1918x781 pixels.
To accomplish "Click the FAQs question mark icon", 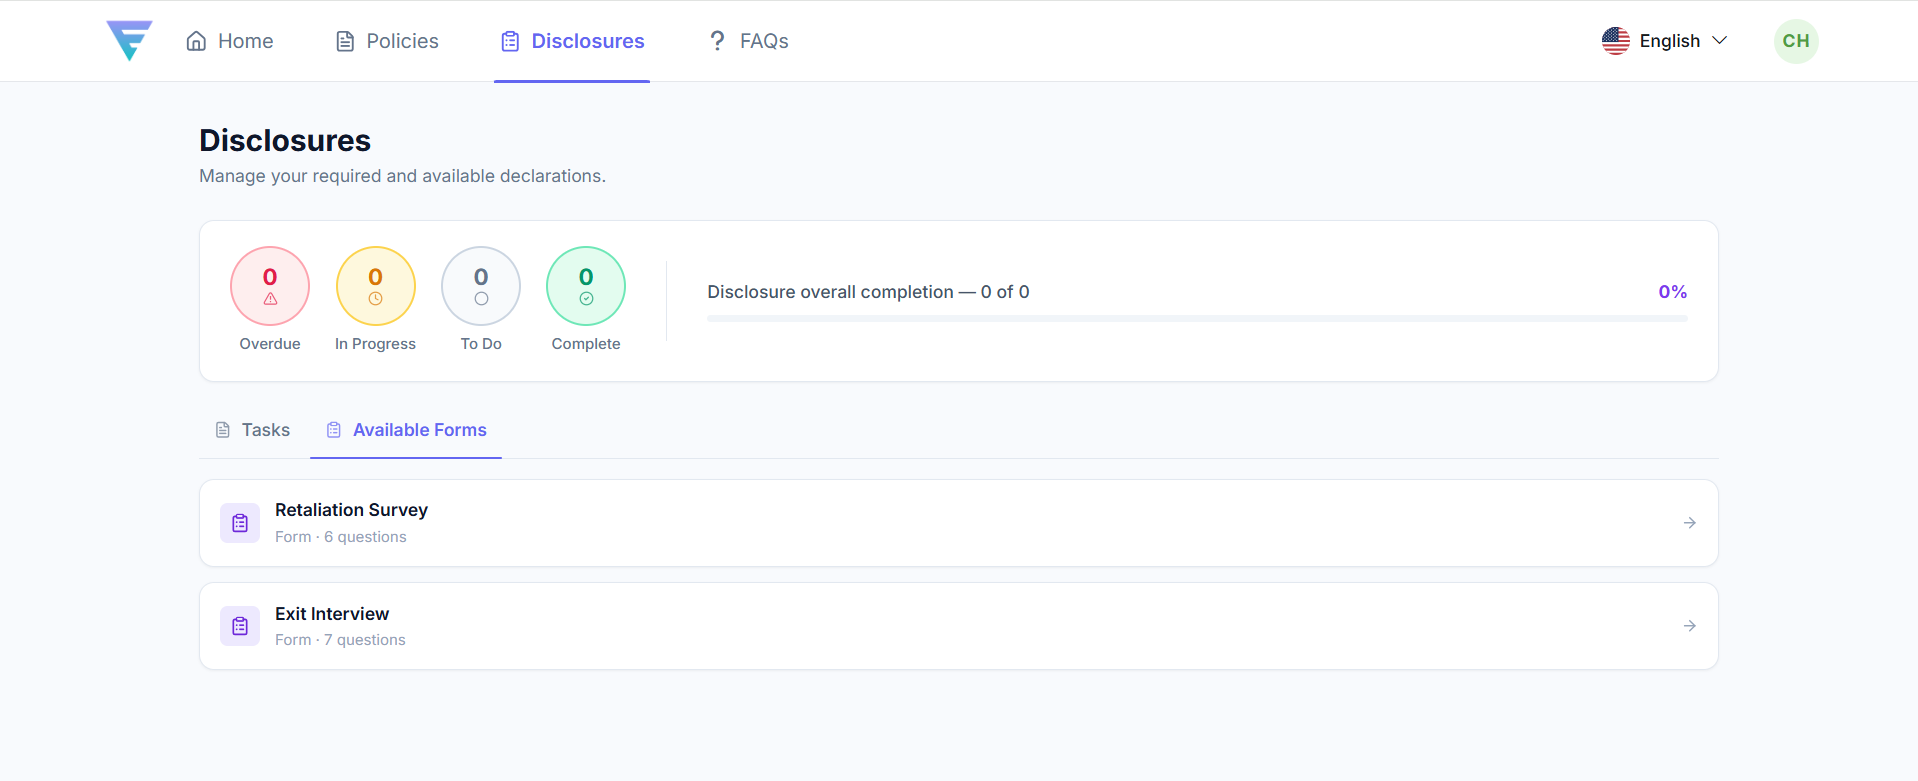I will 717,41.
